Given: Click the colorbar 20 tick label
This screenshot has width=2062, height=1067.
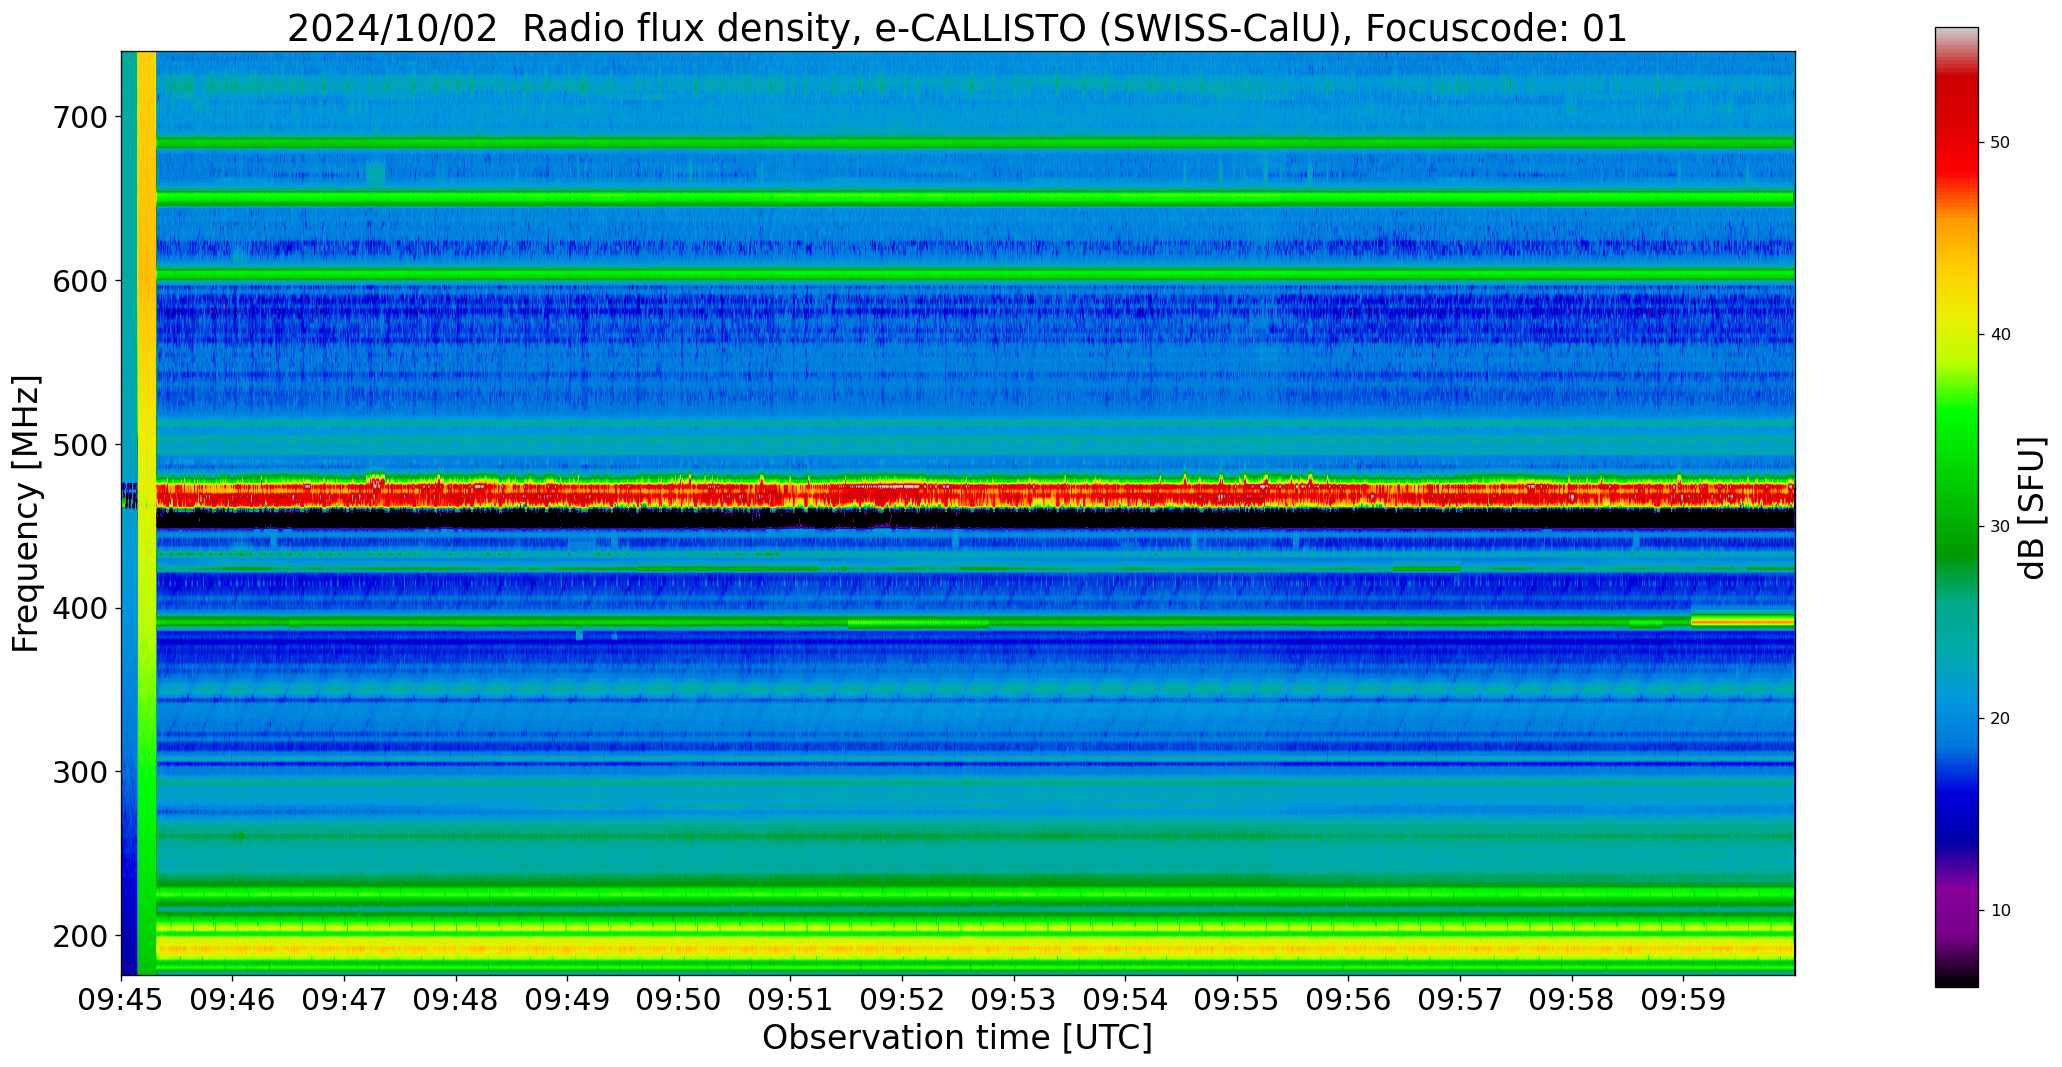Looking at the screenshot, I should 2000,719.
